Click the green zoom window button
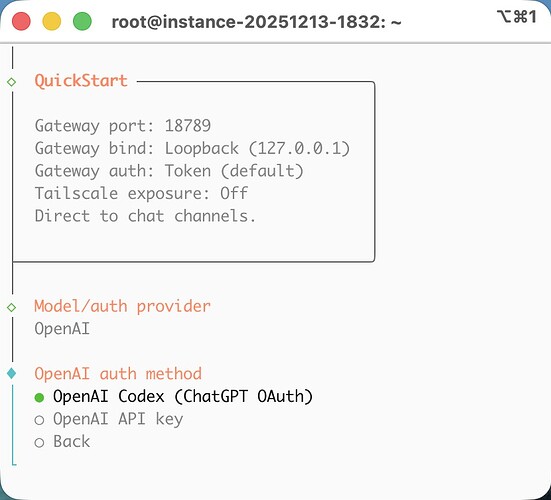This screenshot has height=500, width=551. pyautogui.click(x=82, y=21)
